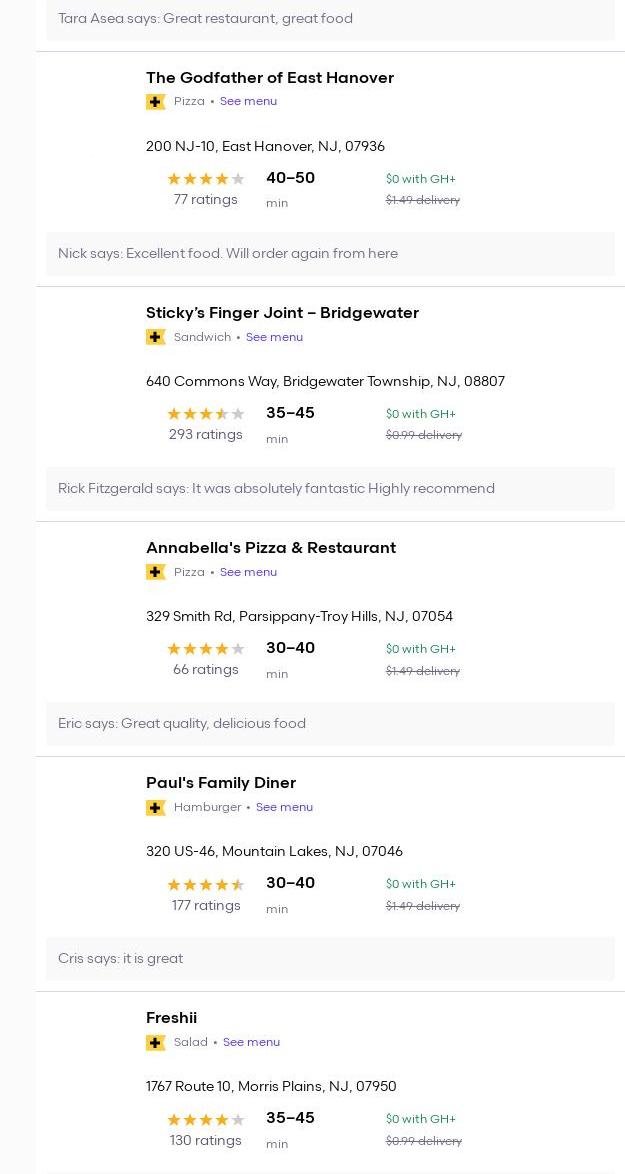The width and height of the screenshot is (625, 1174).
Task: Go to Paul's Family Diner restaurant page
Action: point(221,783)
